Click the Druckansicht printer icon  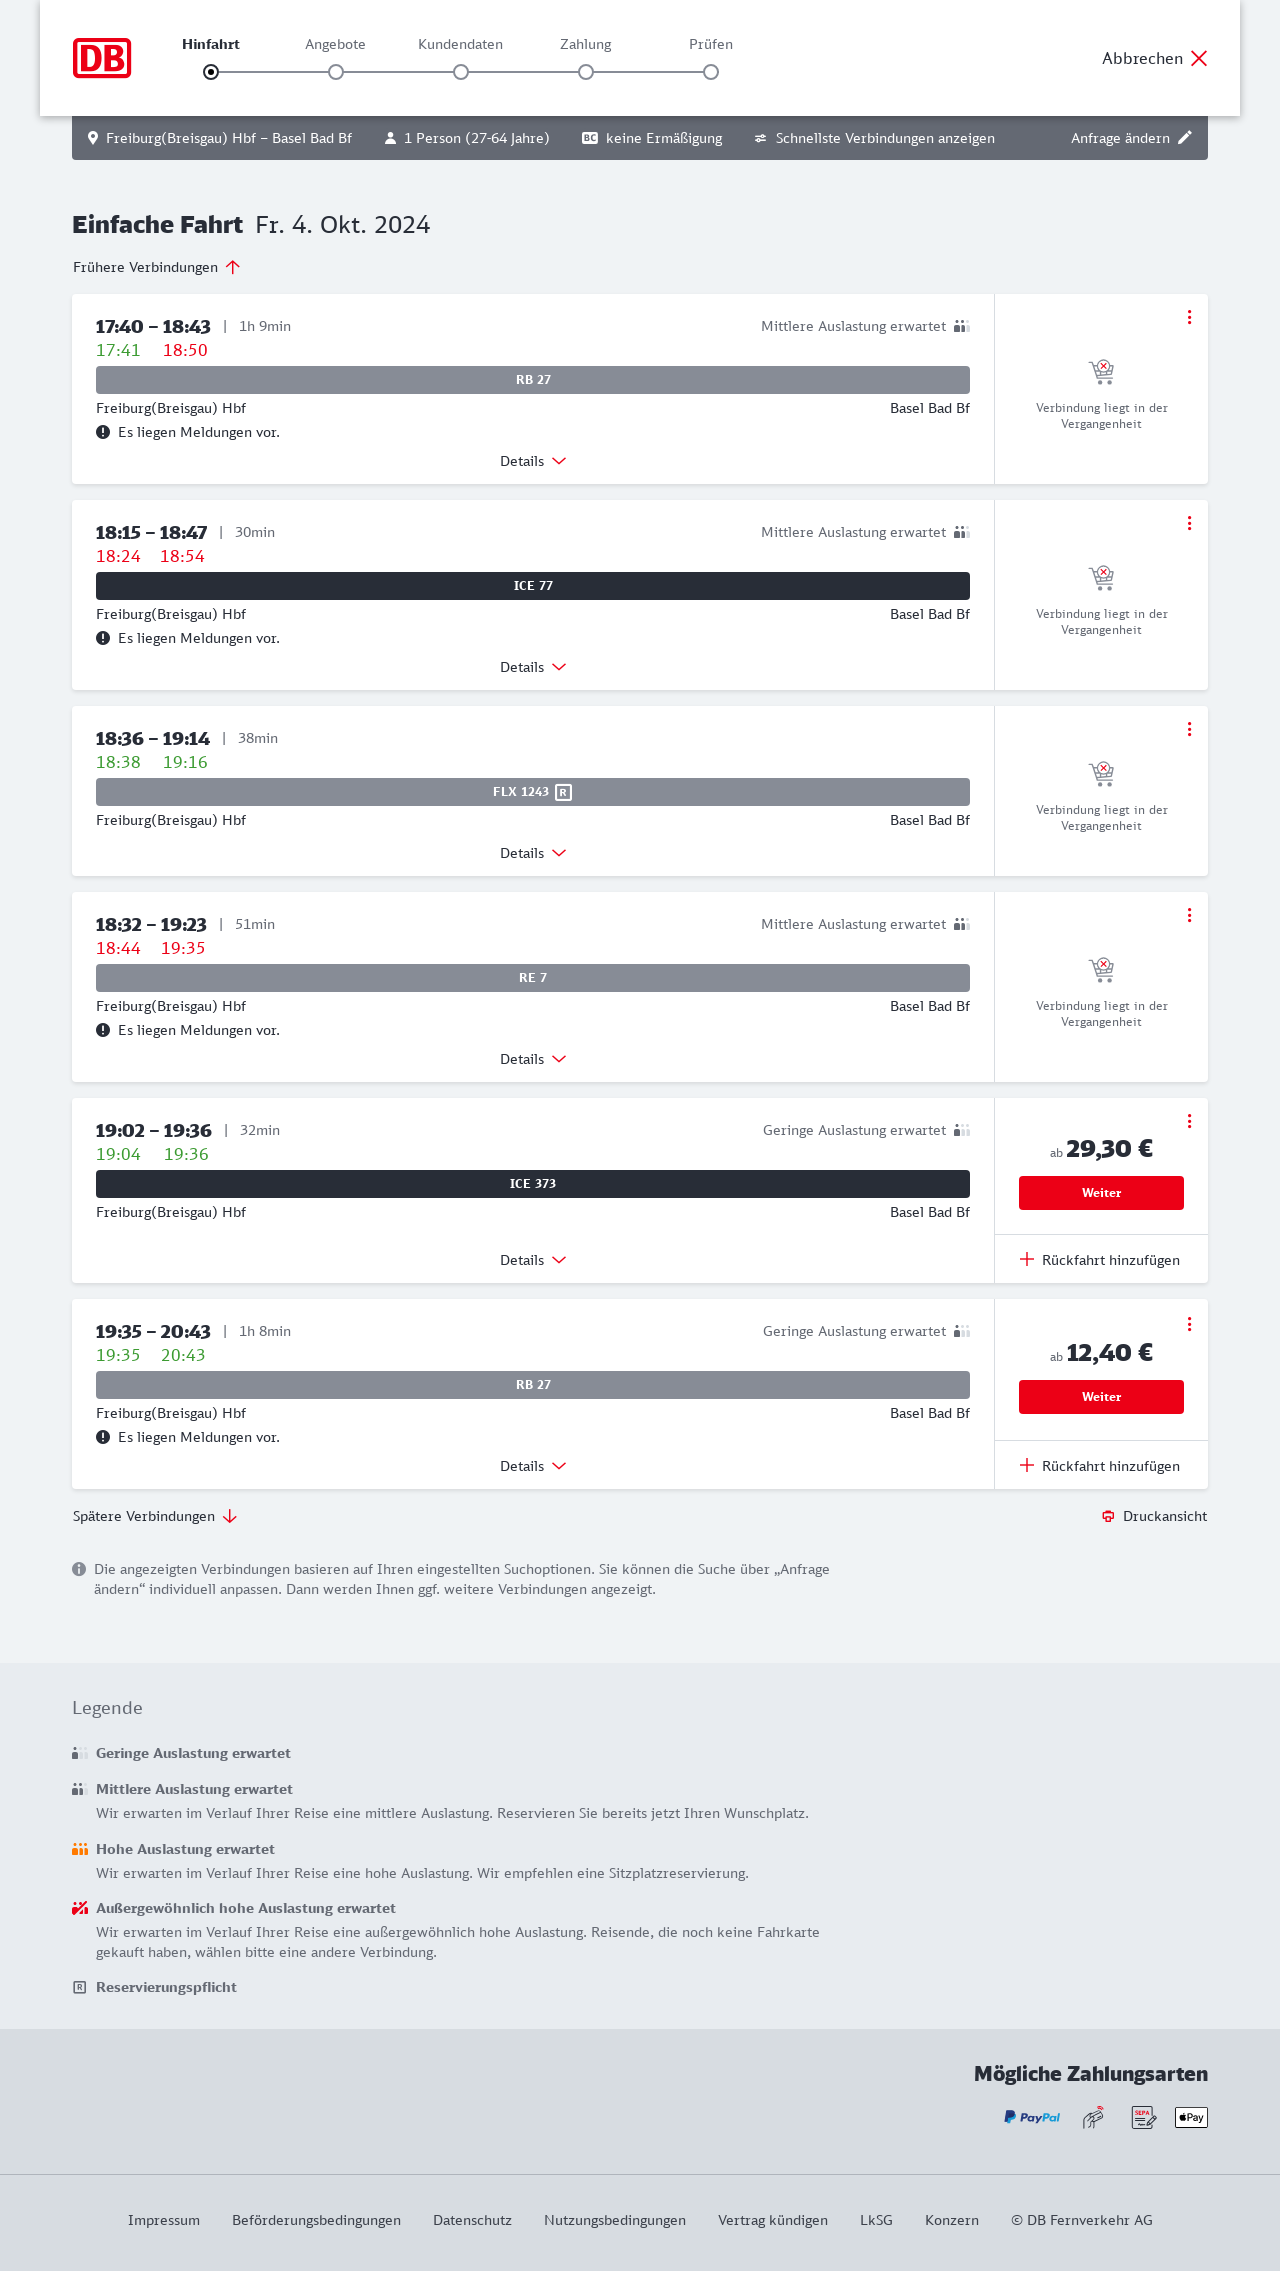[1108, 1517]
